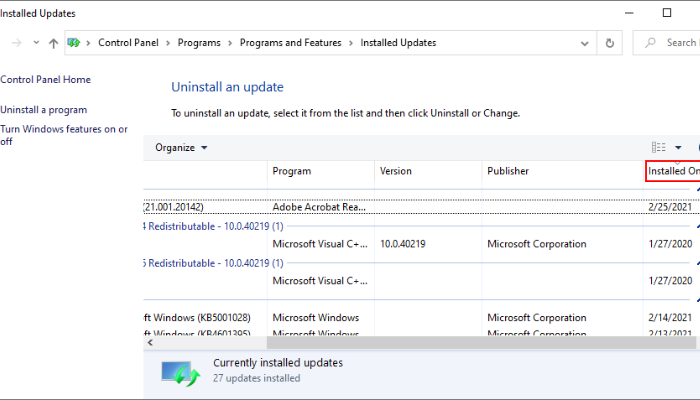Viewport: 700px width, 400px height.
Task: Go forward using the forward arrow
Action: click(17, 43)
